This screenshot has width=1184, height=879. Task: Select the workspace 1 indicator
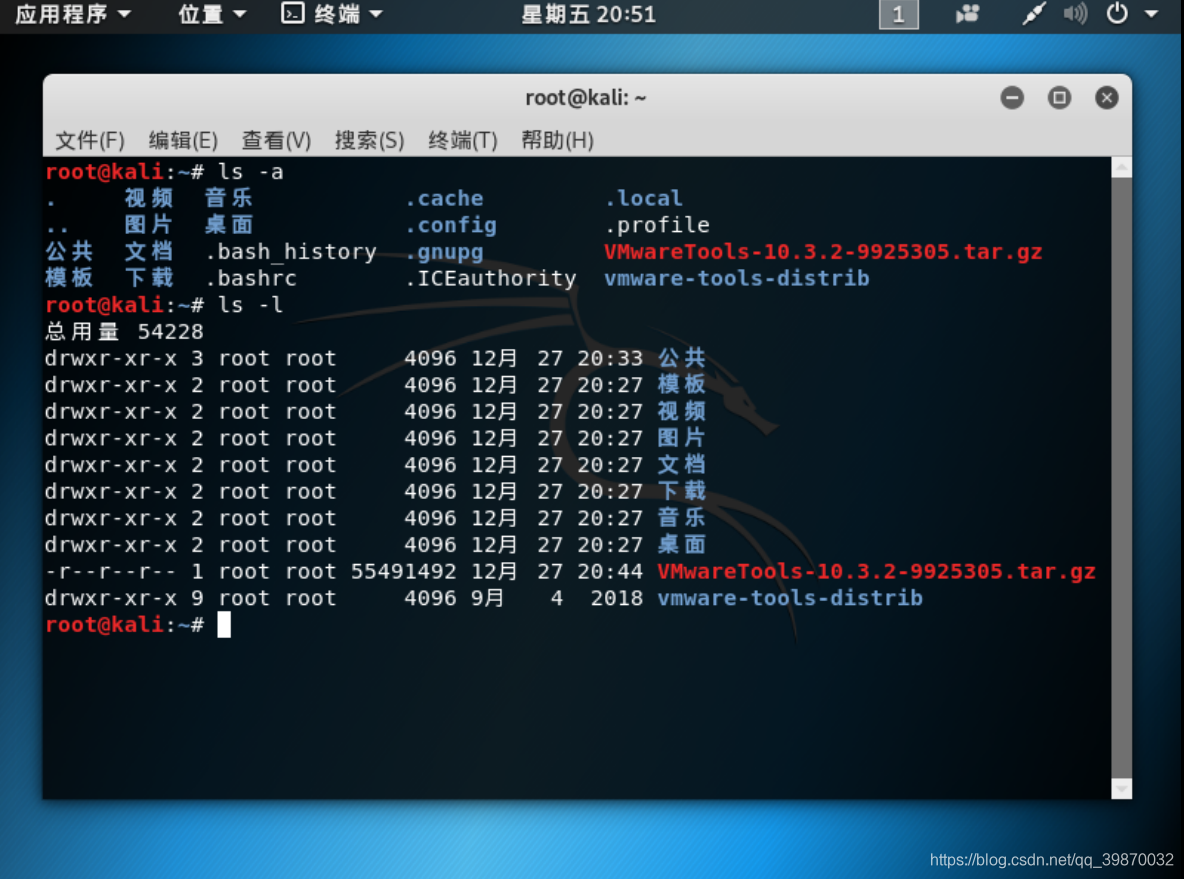897,14
